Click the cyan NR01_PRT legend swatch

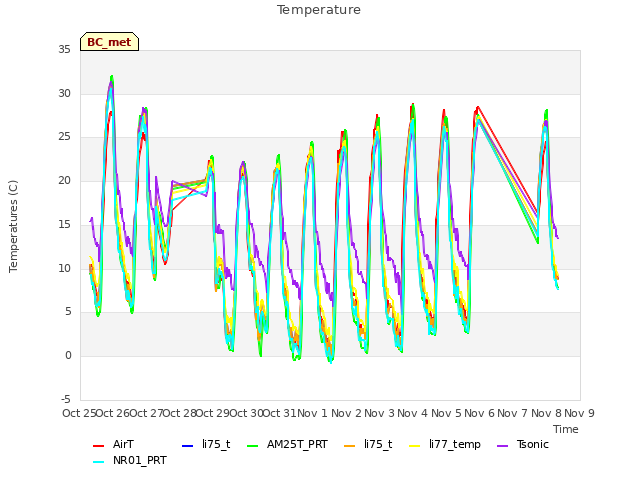98,462
